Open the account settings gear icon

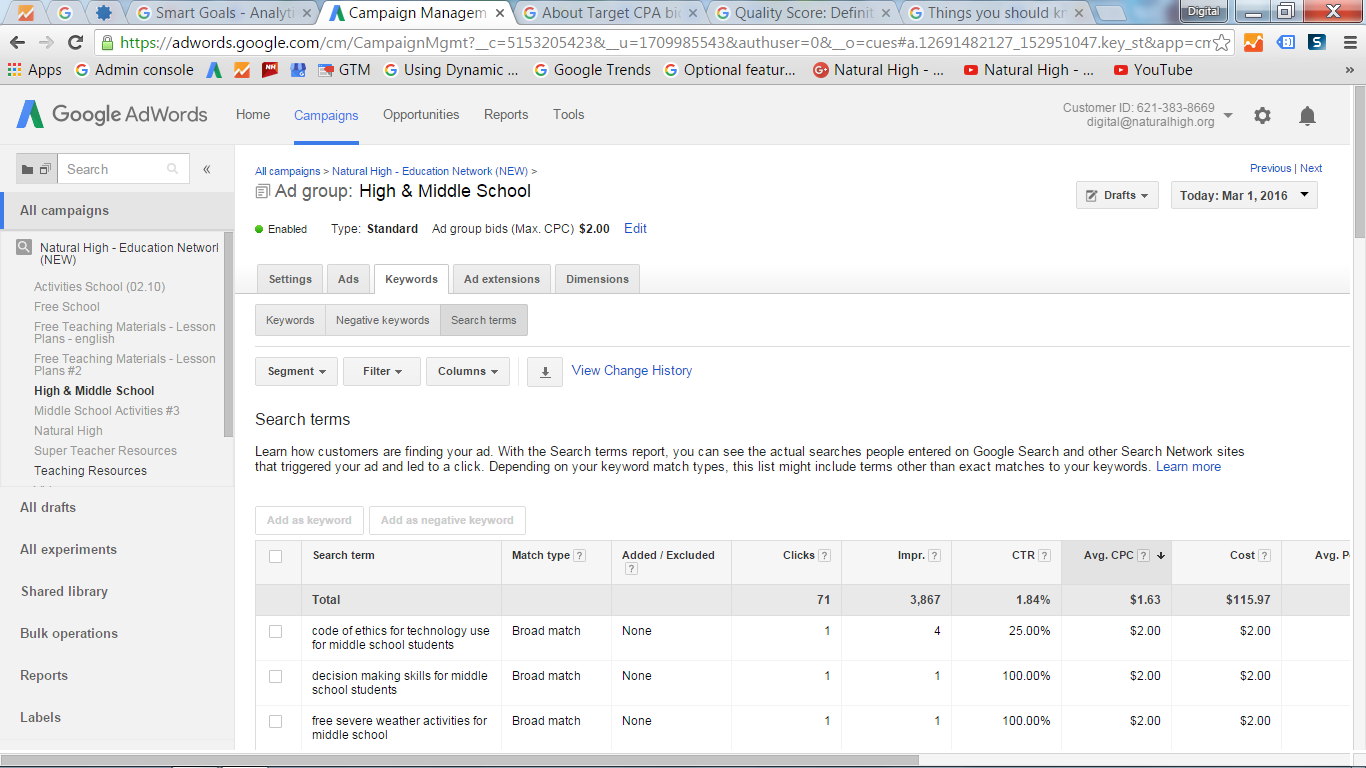tap(1262, 115)
